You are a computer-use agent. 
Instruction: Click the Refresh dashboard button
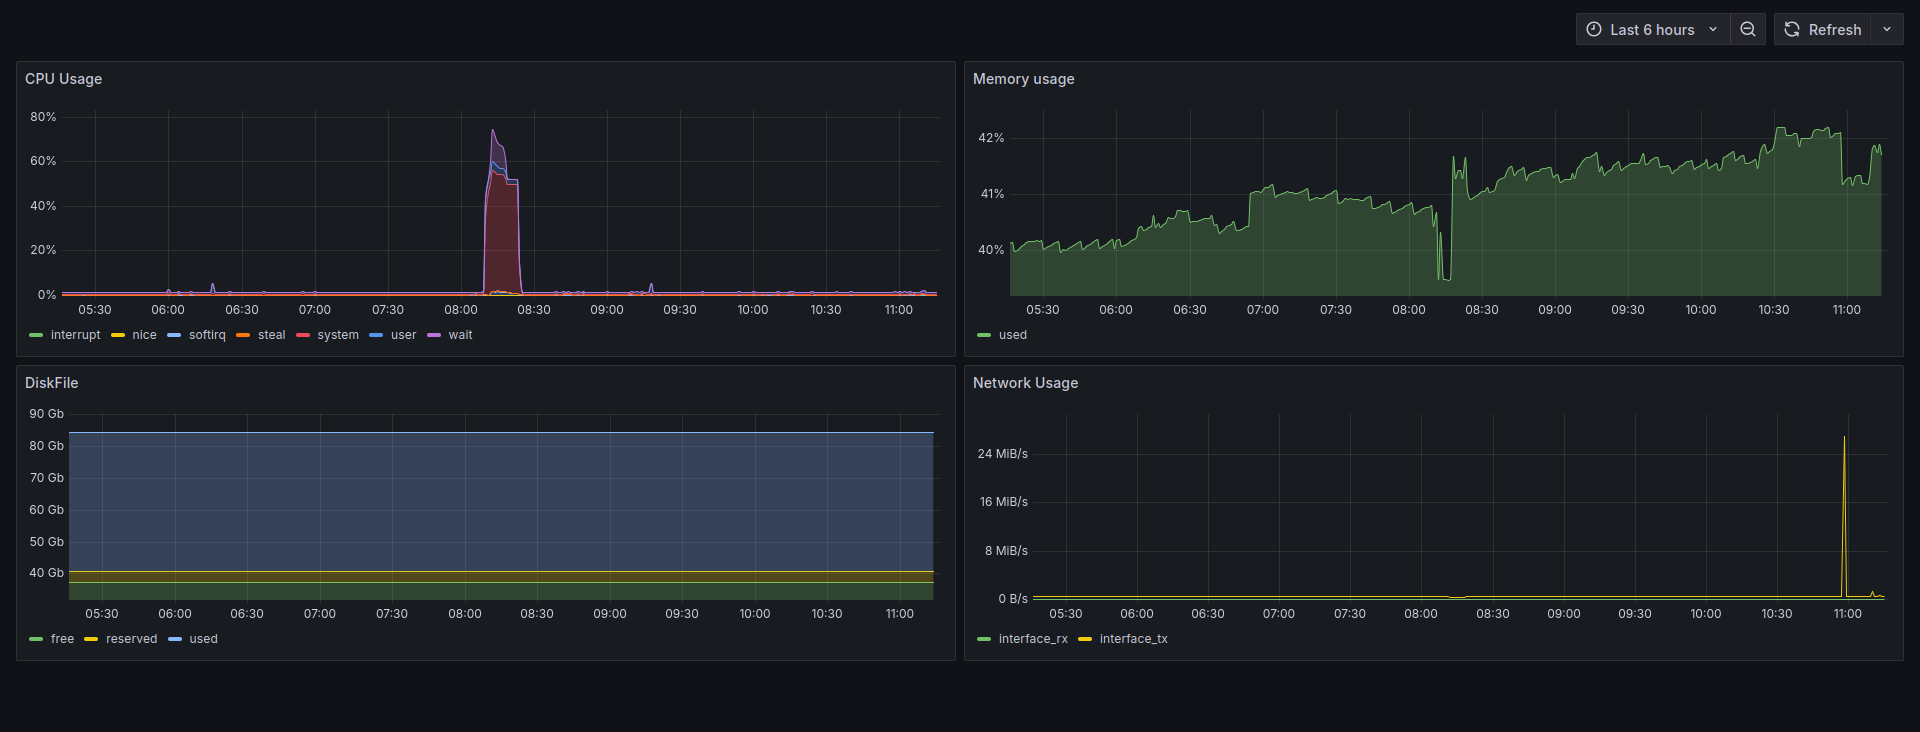[x=1823, y=30]
